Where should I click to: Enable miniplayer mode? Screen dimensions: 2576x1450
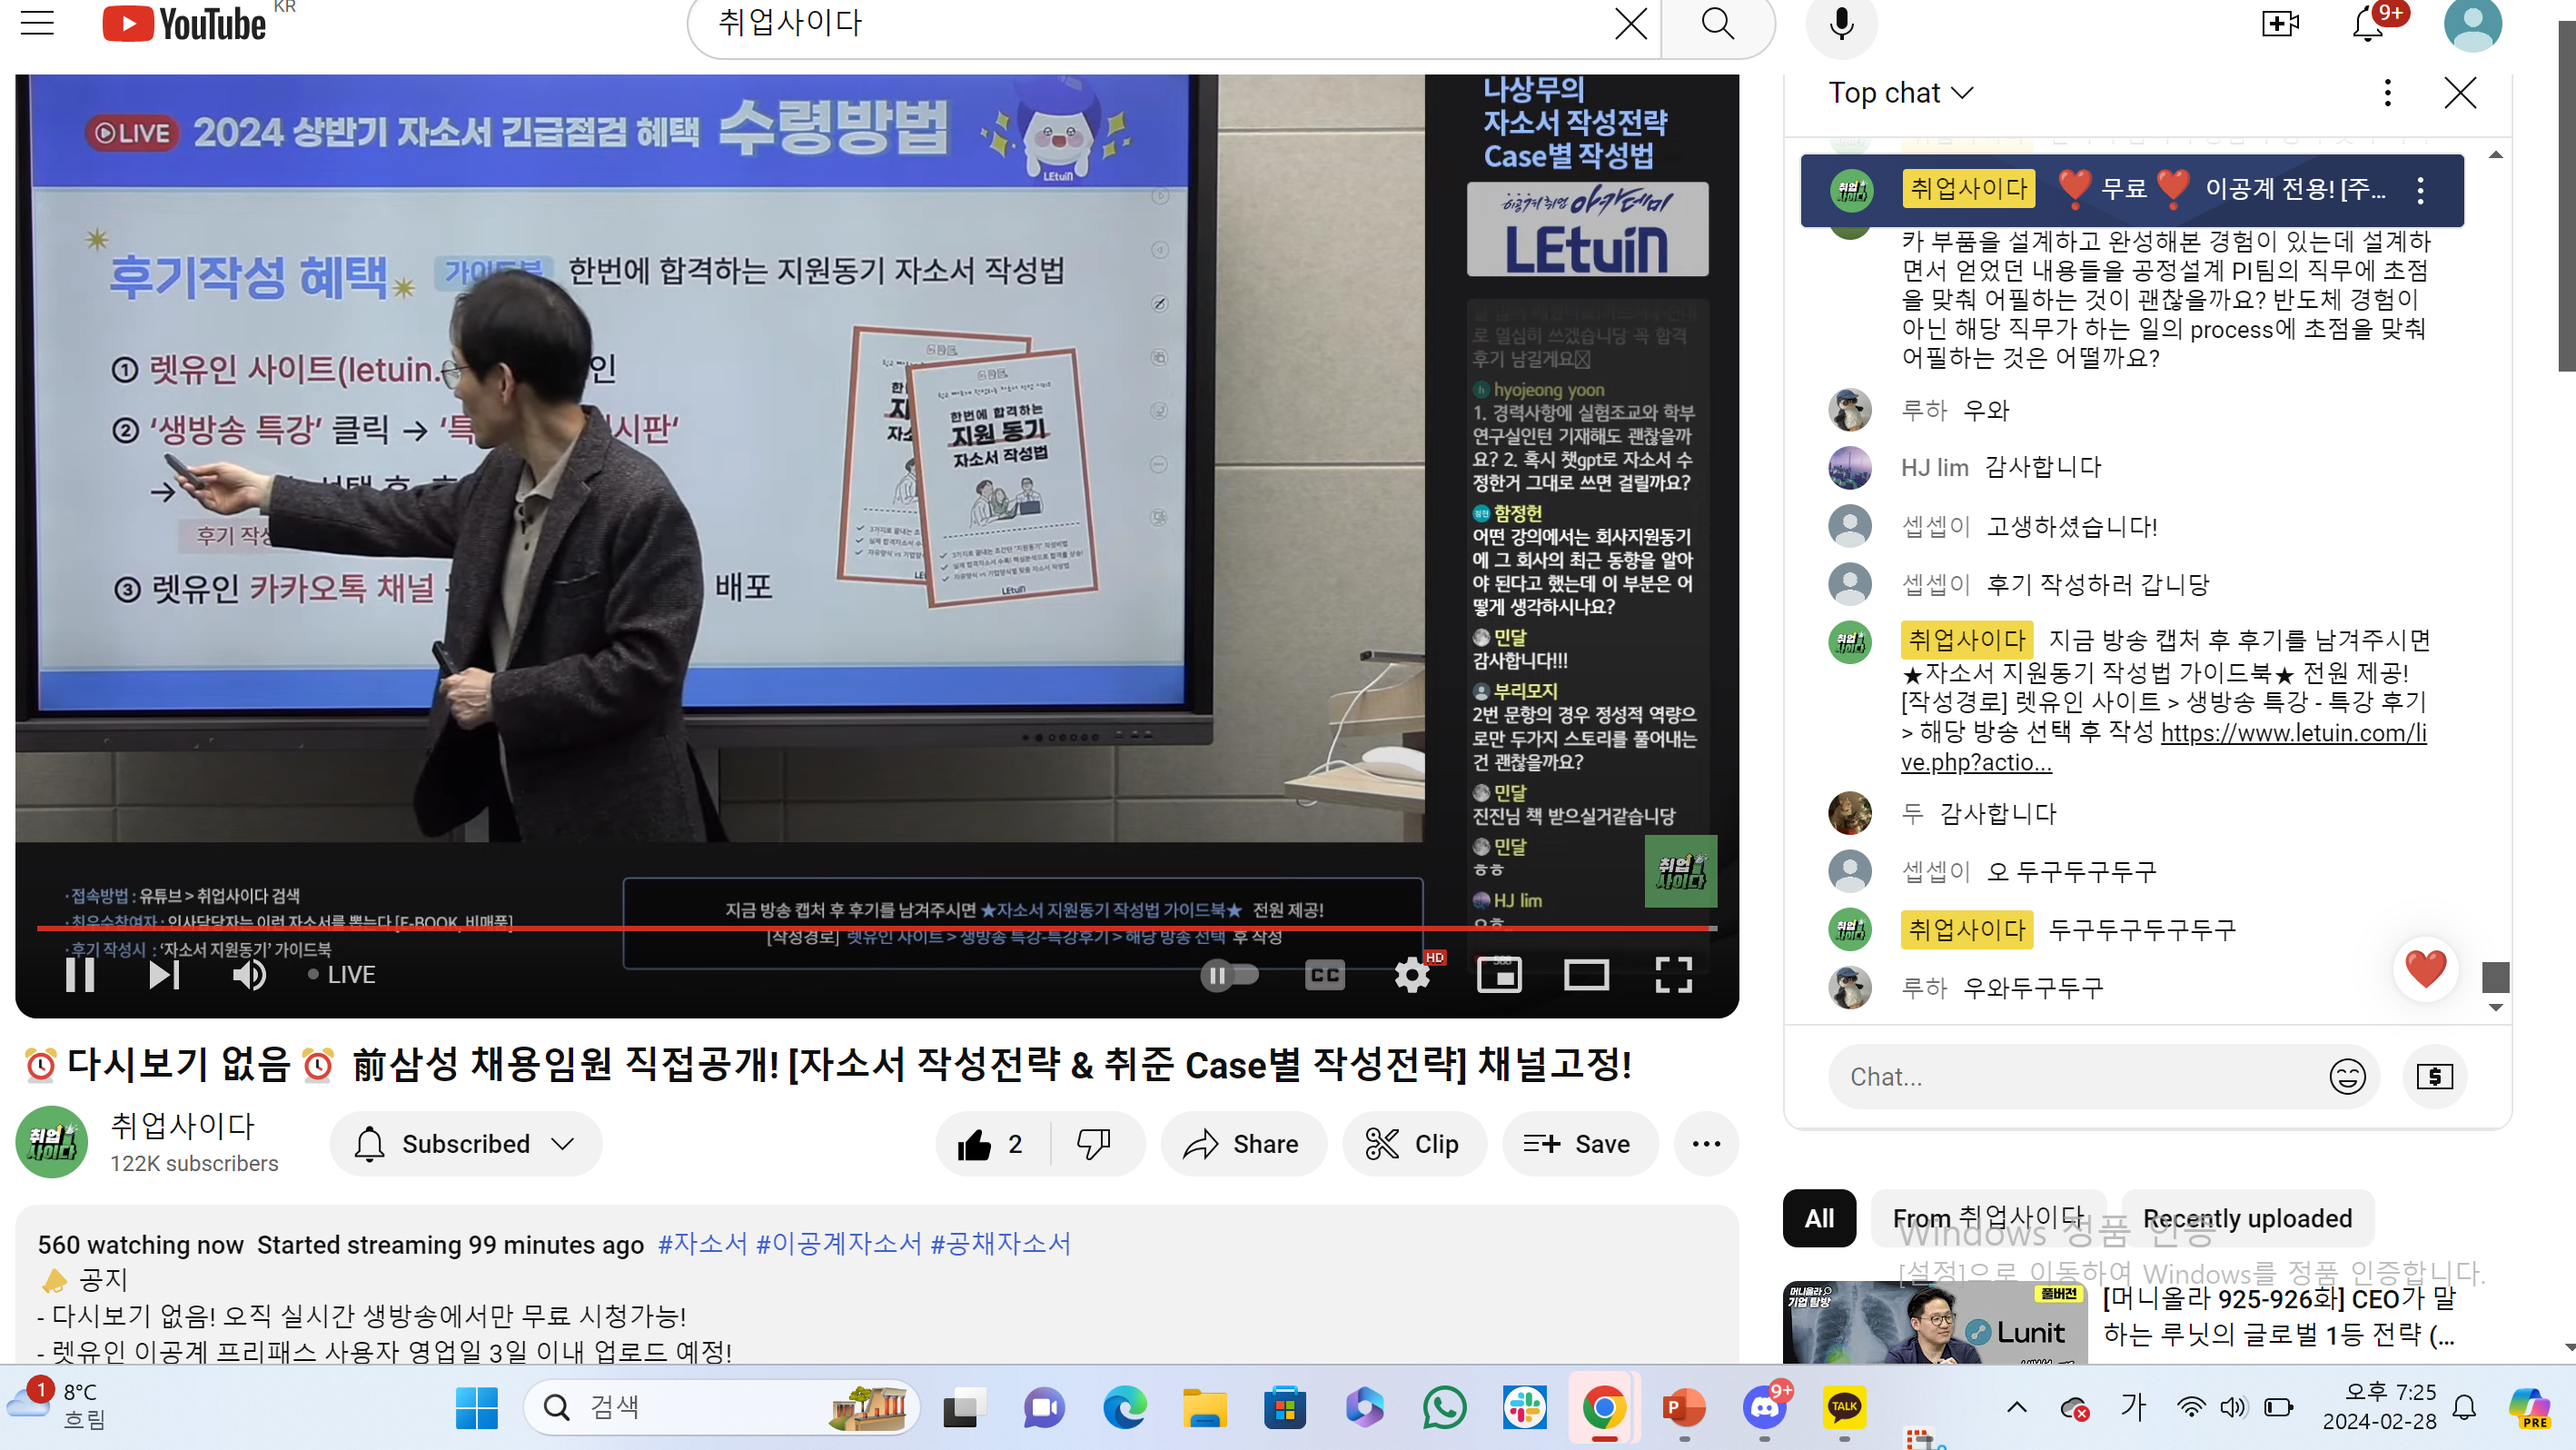[x=1499, y=974]
